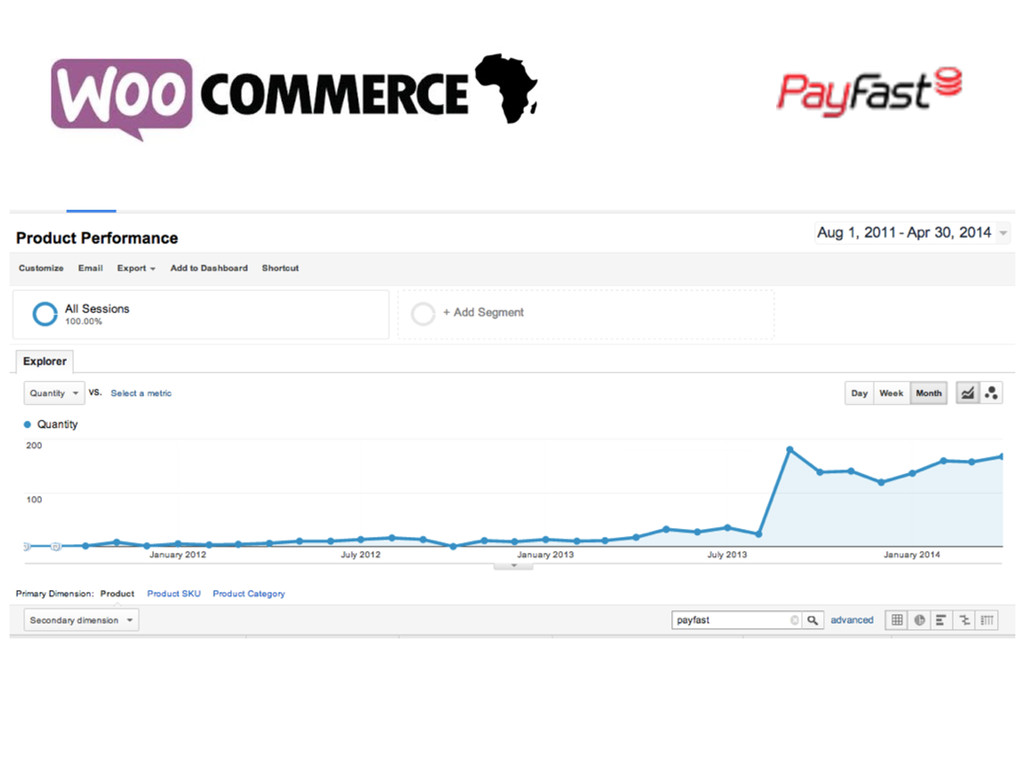
Task: Choose the performance bar view icon
Action: tap(941, 620)
